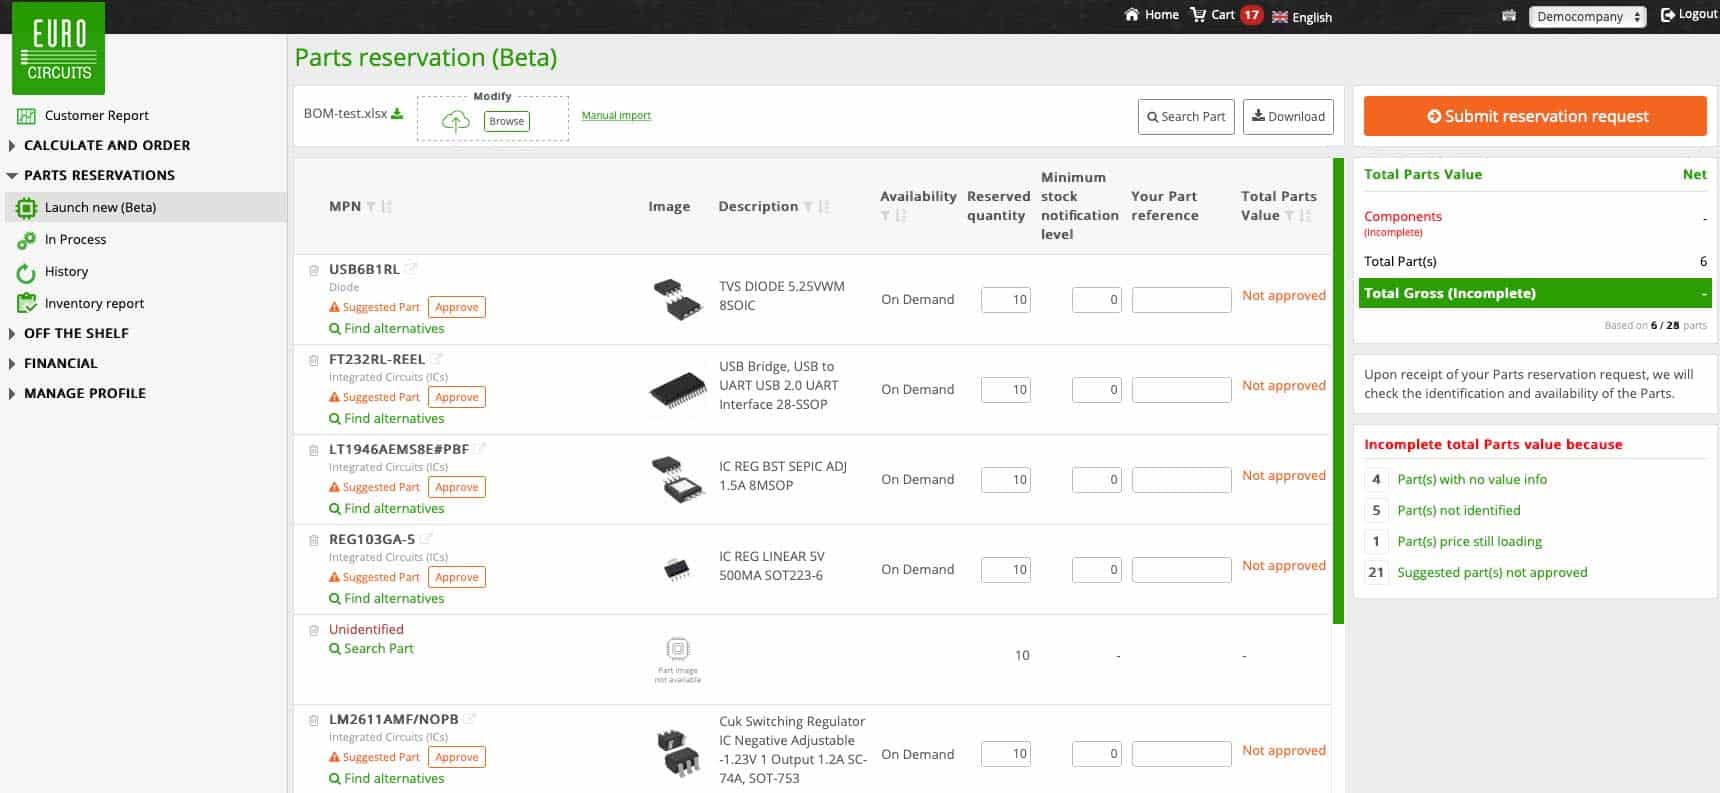Approve the REG103GA-5 suggested part
The width and height of the screenshot is (1720, 793).
[457, 577]
